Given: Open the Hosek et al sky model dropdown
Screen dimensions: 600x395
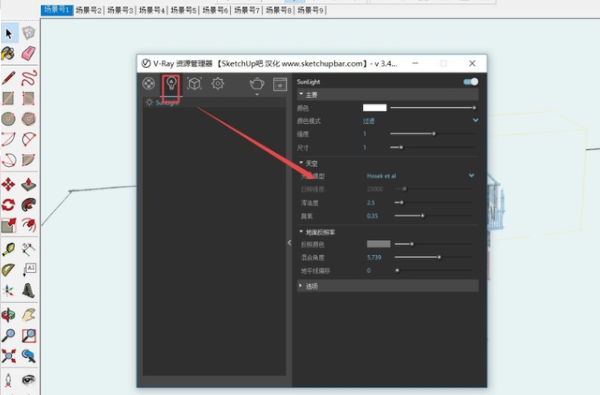Looking at the screenshot, I should pyautogui.click(x=420, y=176).
